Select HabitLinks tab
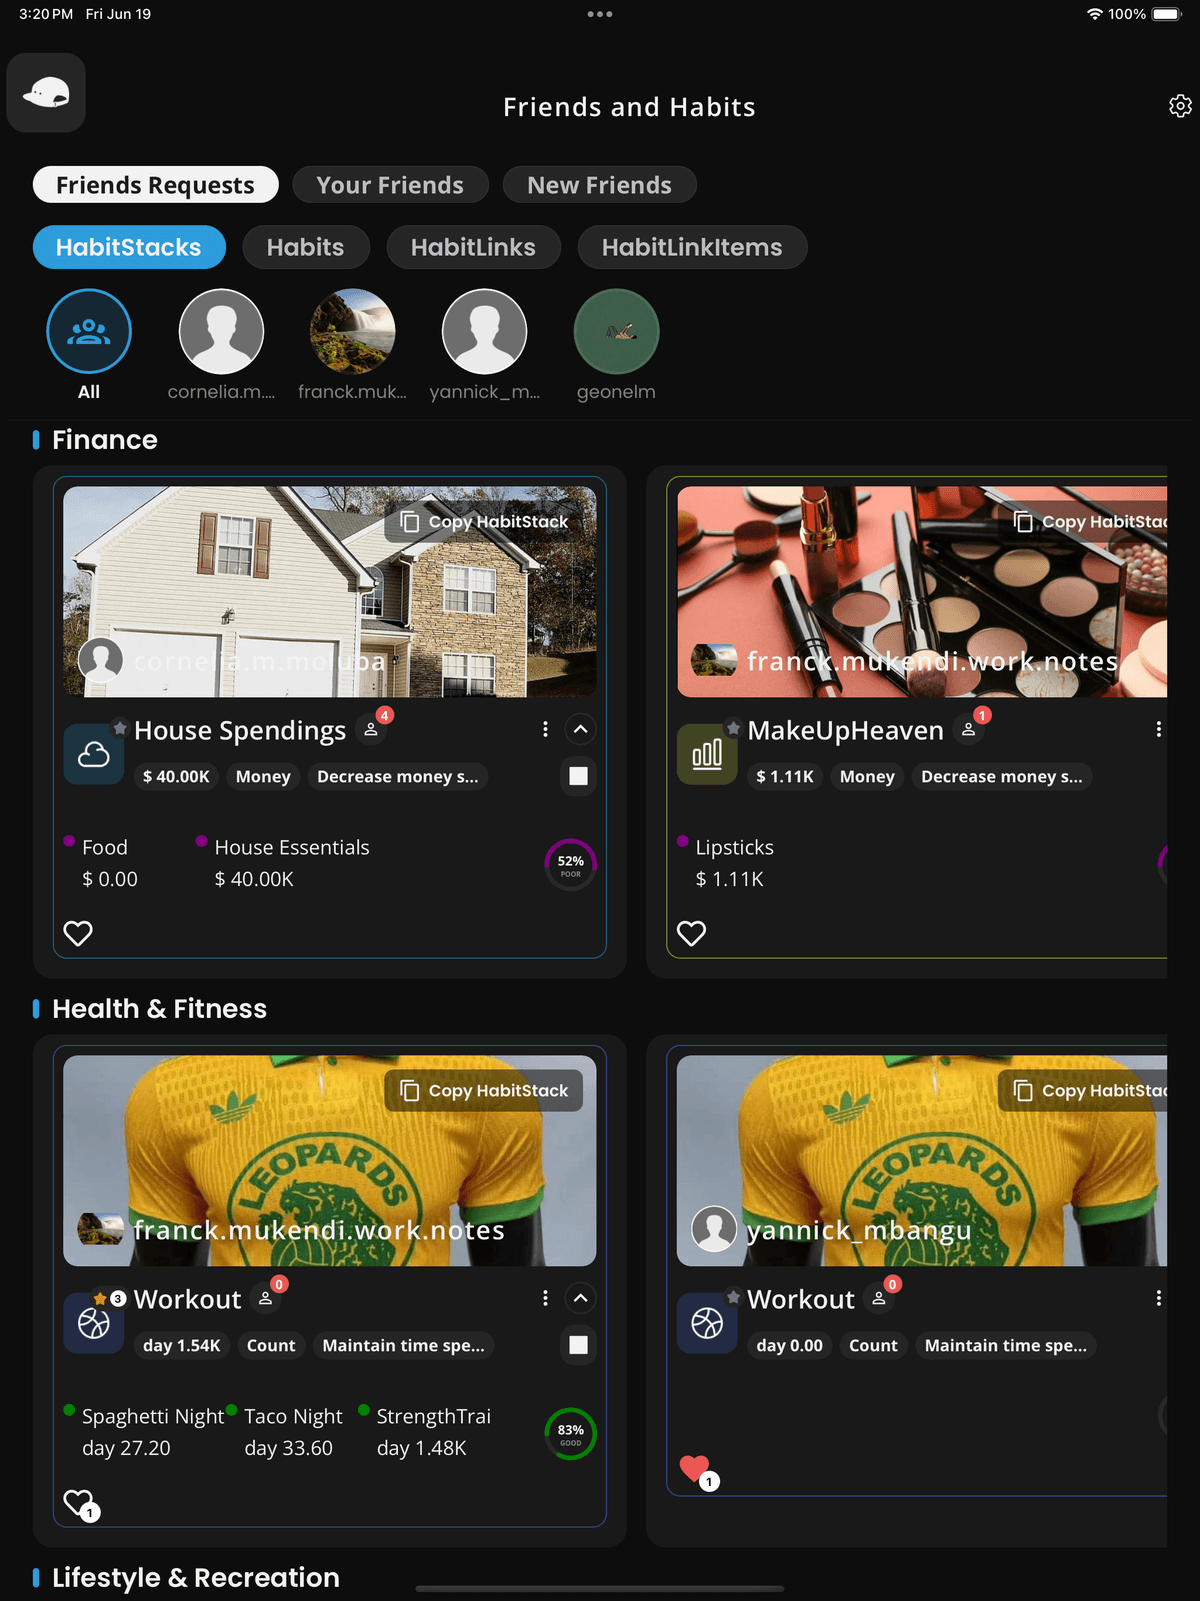Image resolution: width=1200 pixels, height=1601 pixels. [x=473, y=247]
